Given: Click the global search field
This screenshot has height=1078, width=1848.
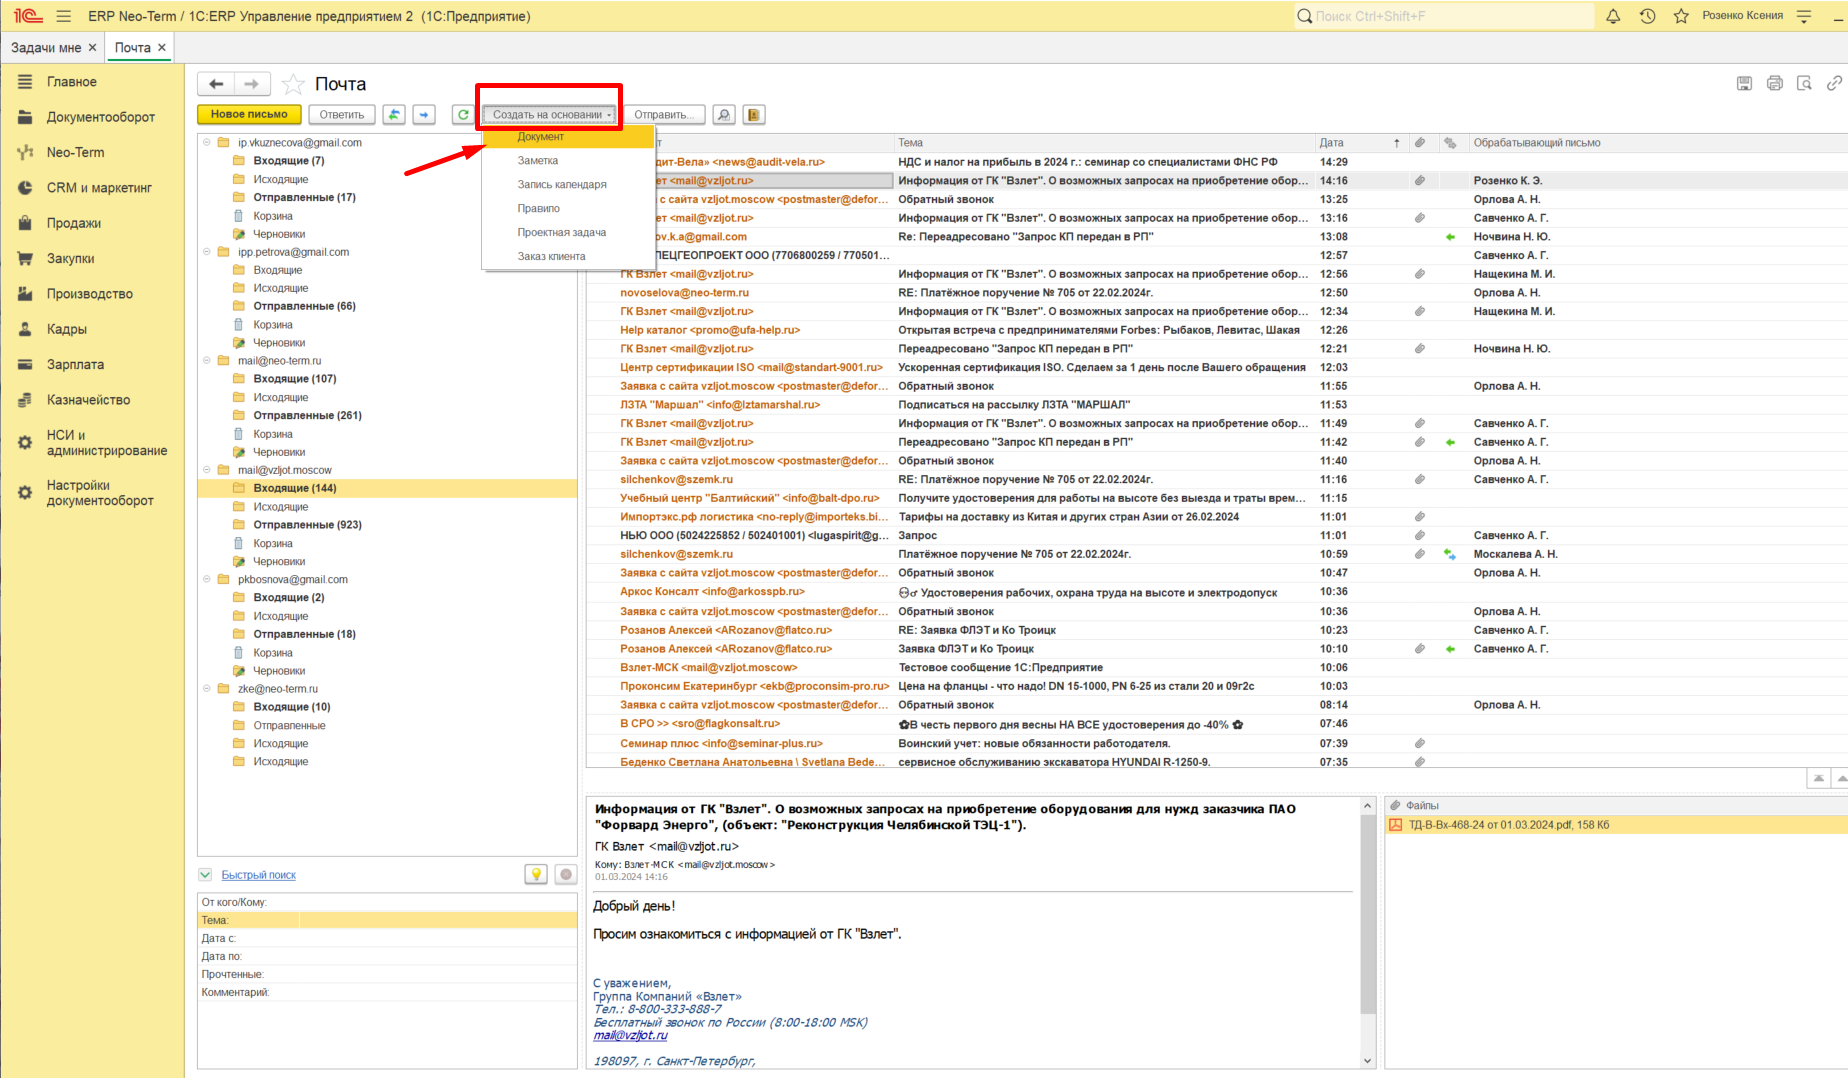Looking at the screenshot, I should 1444,16.
